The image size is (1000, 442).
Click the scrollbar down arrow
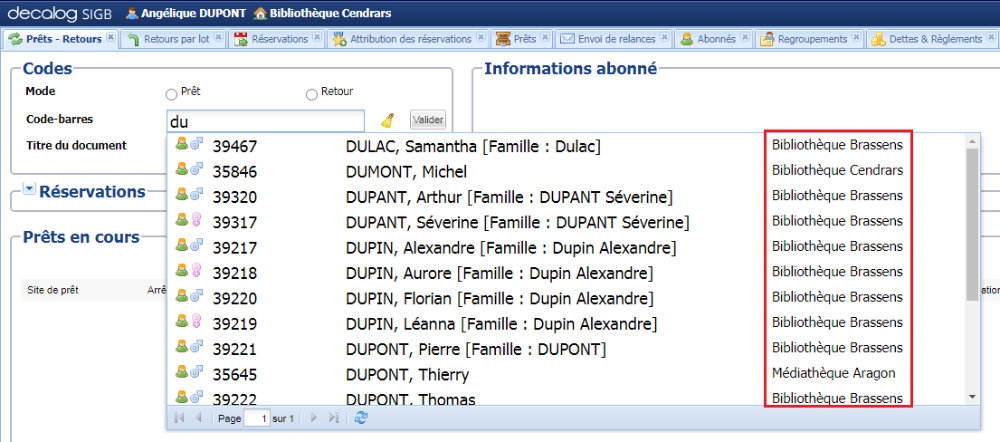click(x=972, y=397)
